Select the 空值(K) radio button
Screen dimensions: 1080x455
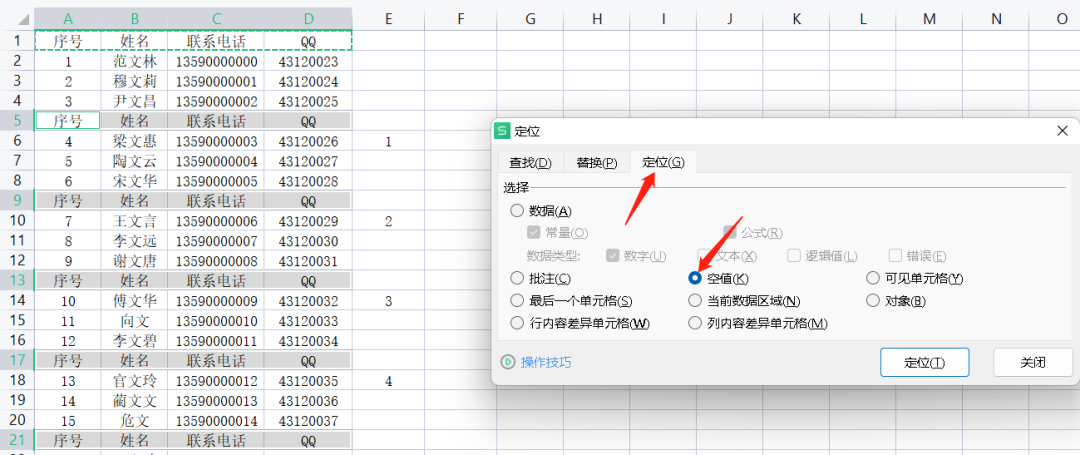695,278
